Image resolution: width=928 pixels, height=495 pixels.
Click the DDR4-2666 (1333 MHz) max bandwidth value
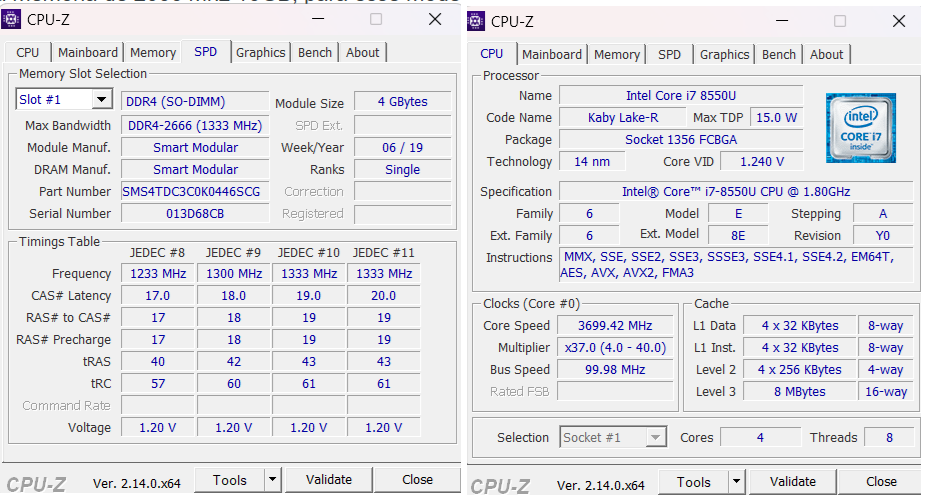pos(195,126)
